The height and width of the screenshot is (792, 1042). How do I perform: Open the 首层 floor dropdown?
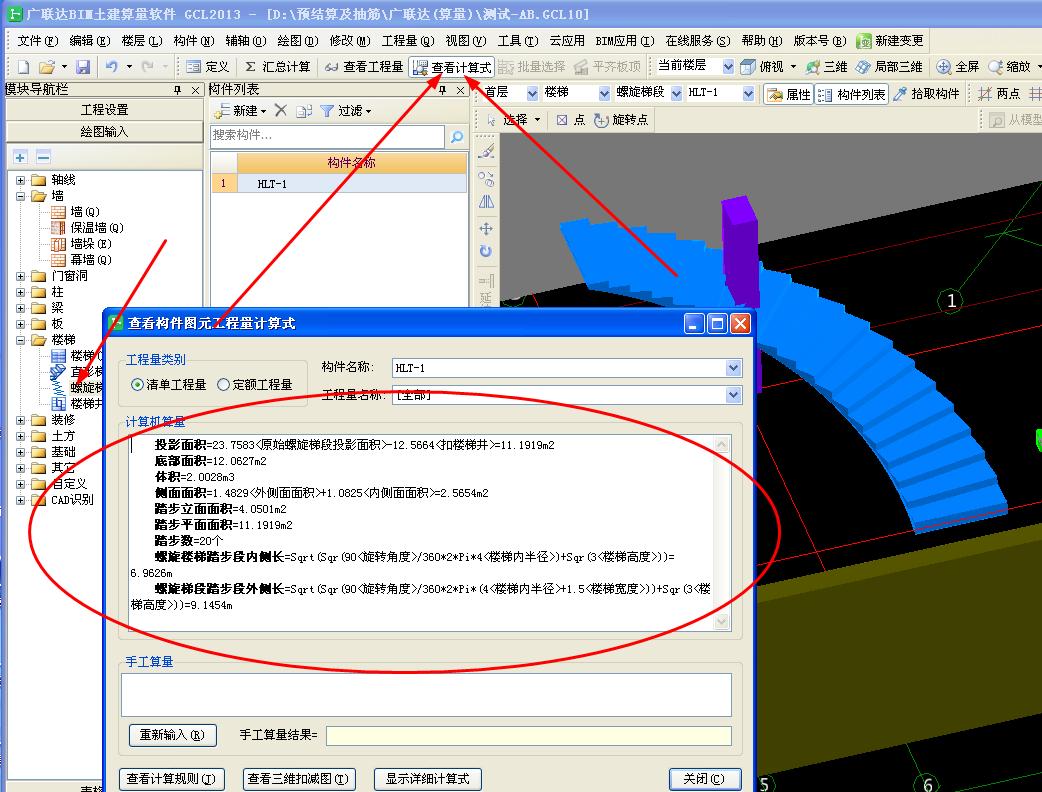(532, 93)
